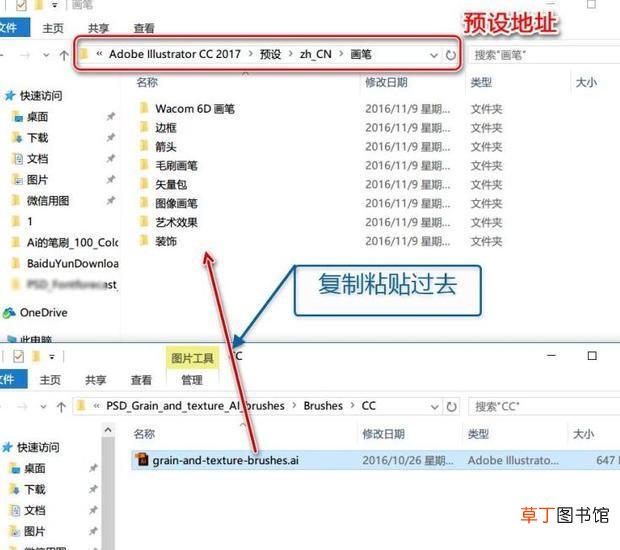Refresh the 画笔 folder view
Screen dimensions: 620x550
[x=450, y=55]
